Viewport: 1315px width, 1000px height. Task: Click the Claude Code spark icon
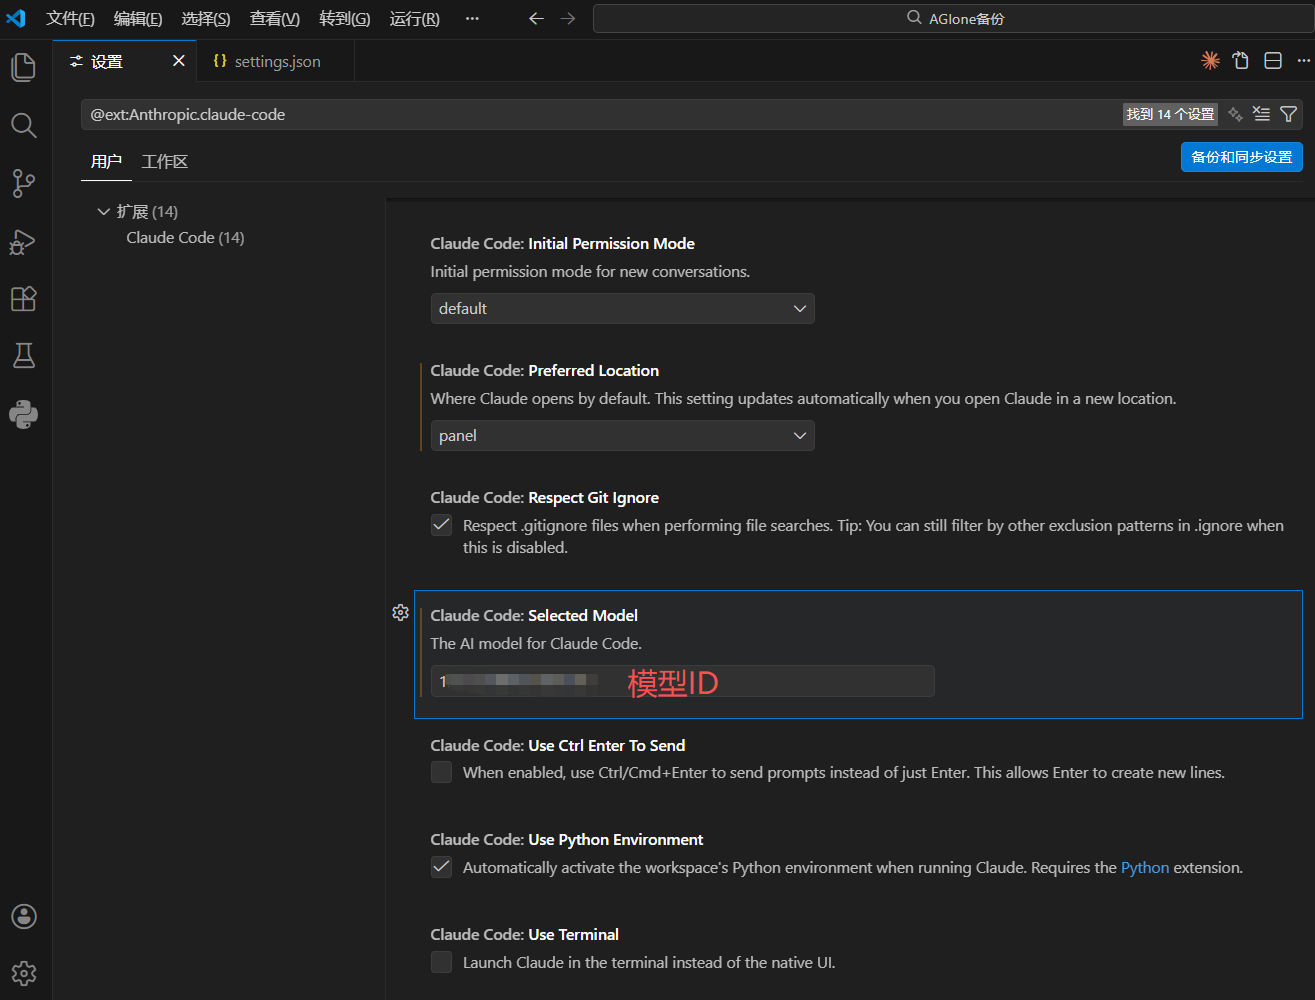[1210, 61]
